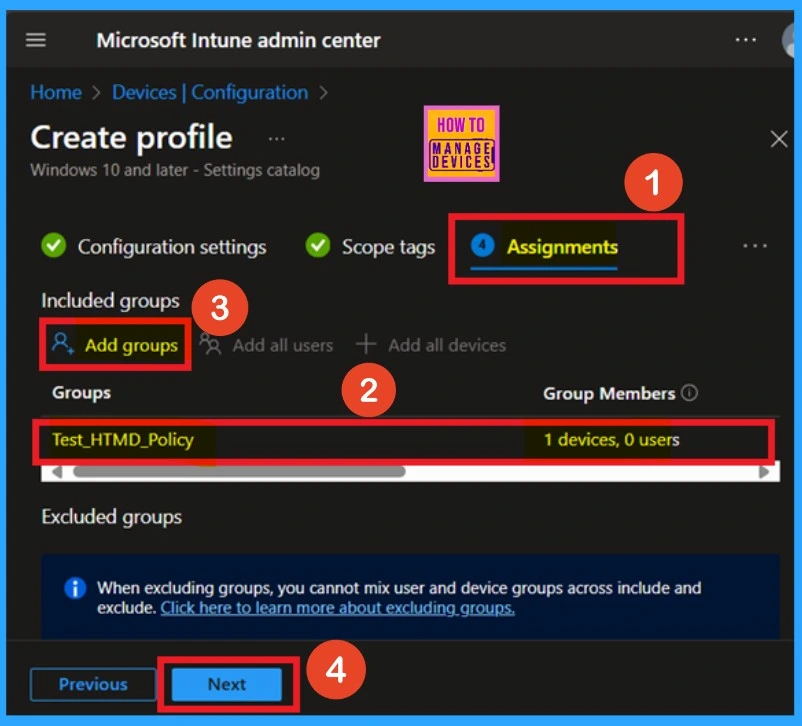Show Group Members info tooltip icon
Image resolution: width=802 pixels, height=726 pixels.
pos(689,393)
